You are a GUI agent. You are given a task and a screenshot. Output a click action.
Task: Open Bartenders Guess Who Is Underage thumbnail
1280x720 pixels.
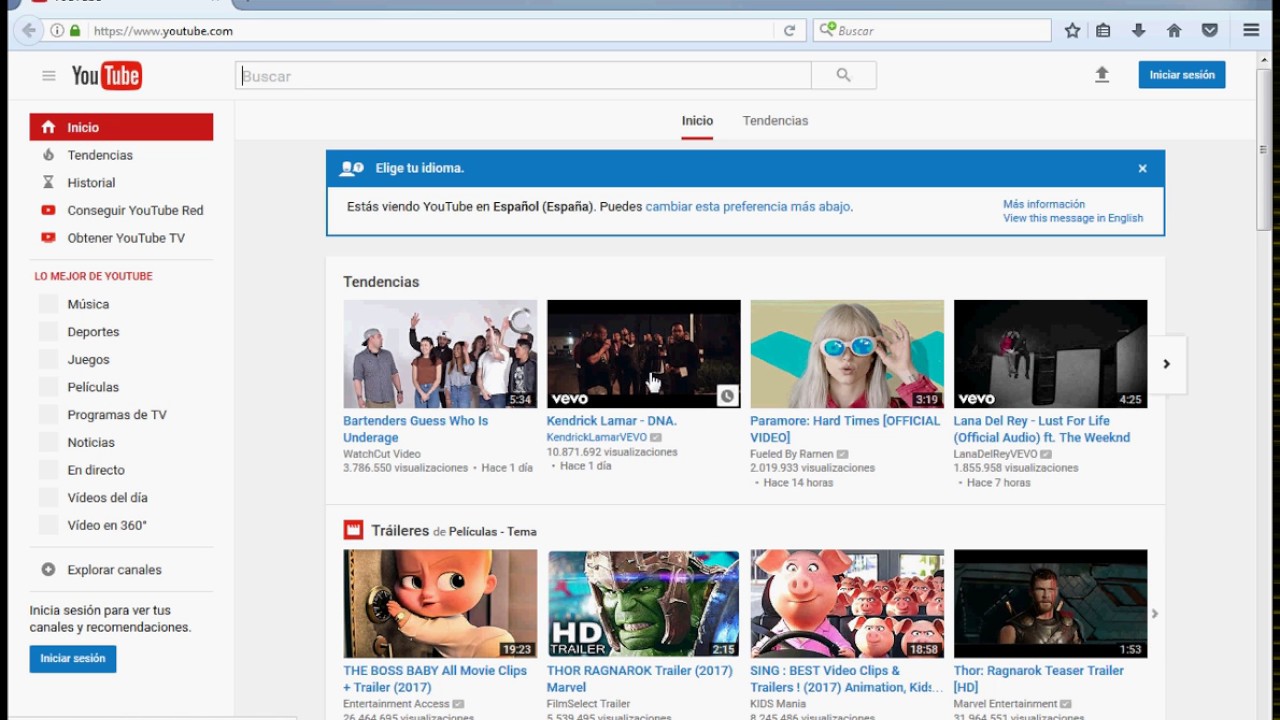pyautogui.click(x=440, y=354)
